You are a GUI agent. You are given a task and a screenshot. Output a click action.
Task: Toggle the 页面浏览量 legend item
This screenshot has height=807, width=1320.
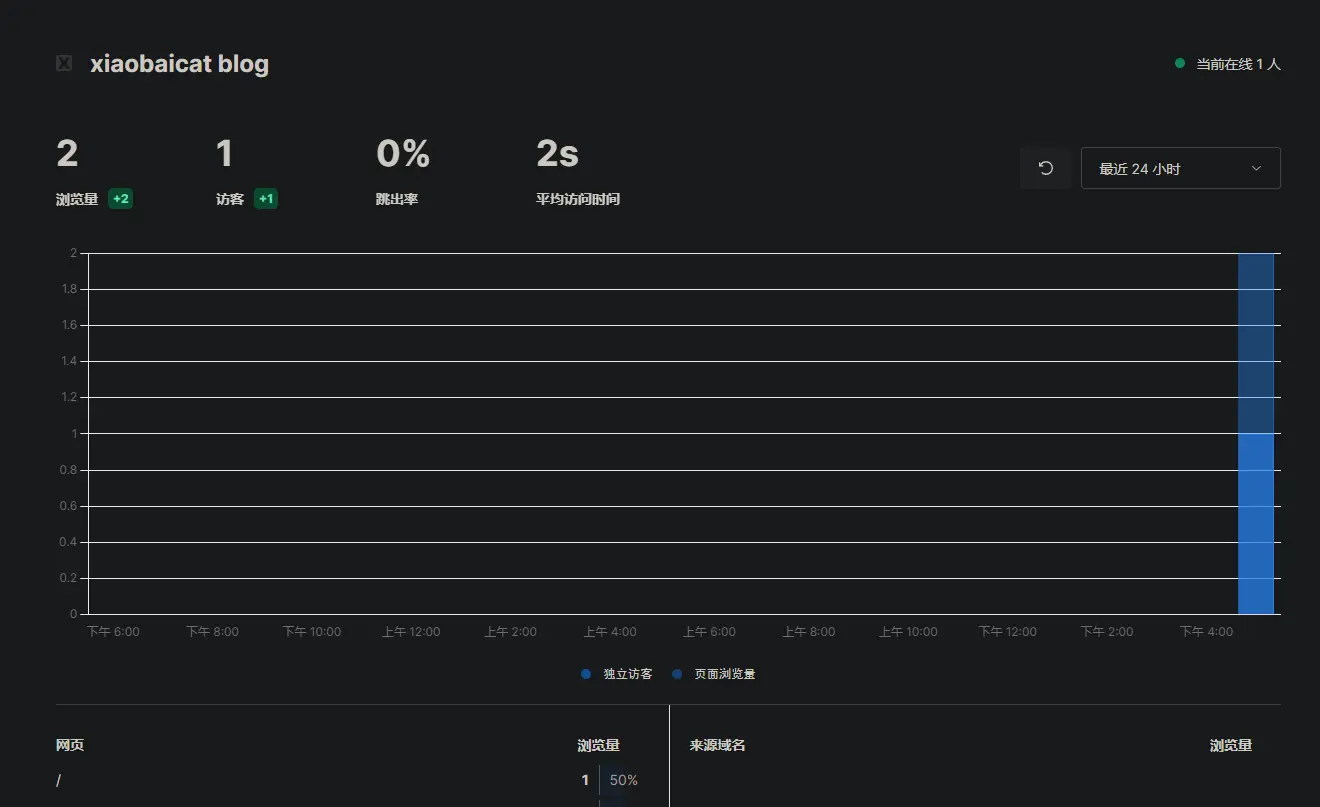pos(714,674)
